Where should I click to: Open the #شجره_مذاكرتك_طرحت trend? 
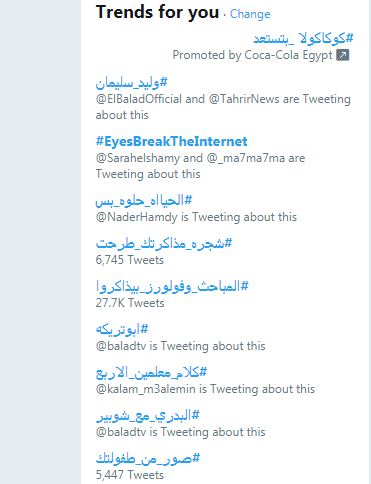[x=164, y=243]
